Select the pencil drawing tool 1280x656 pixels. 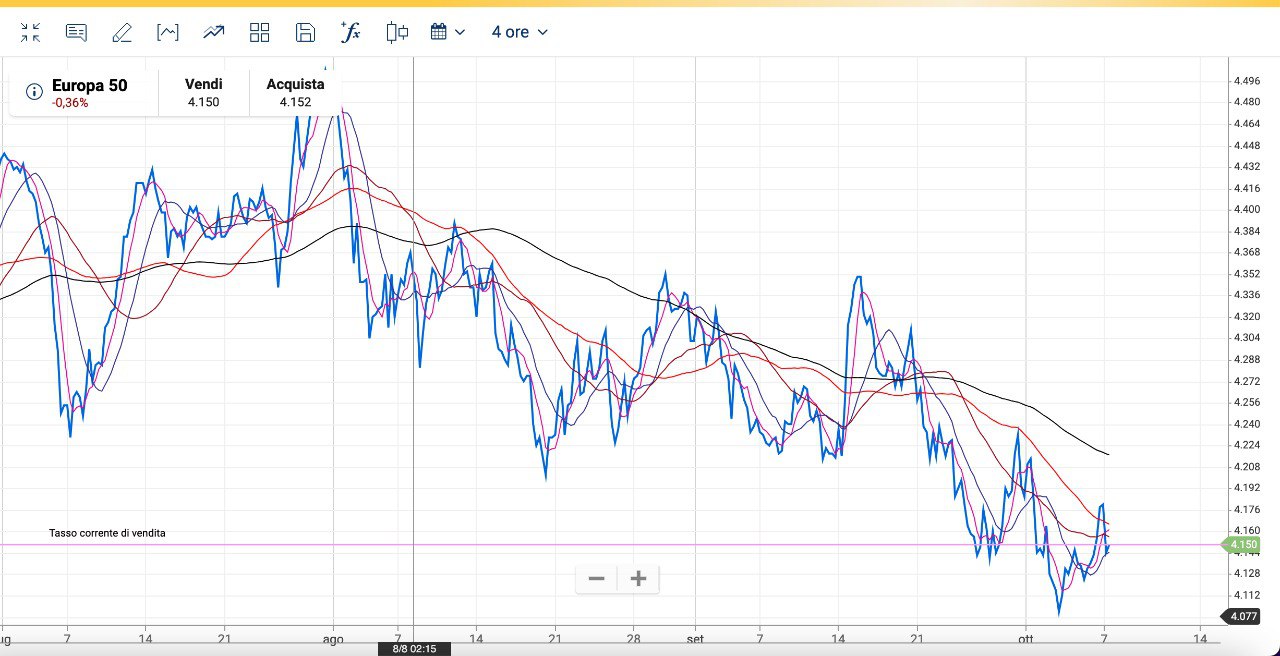pos(122,32)
